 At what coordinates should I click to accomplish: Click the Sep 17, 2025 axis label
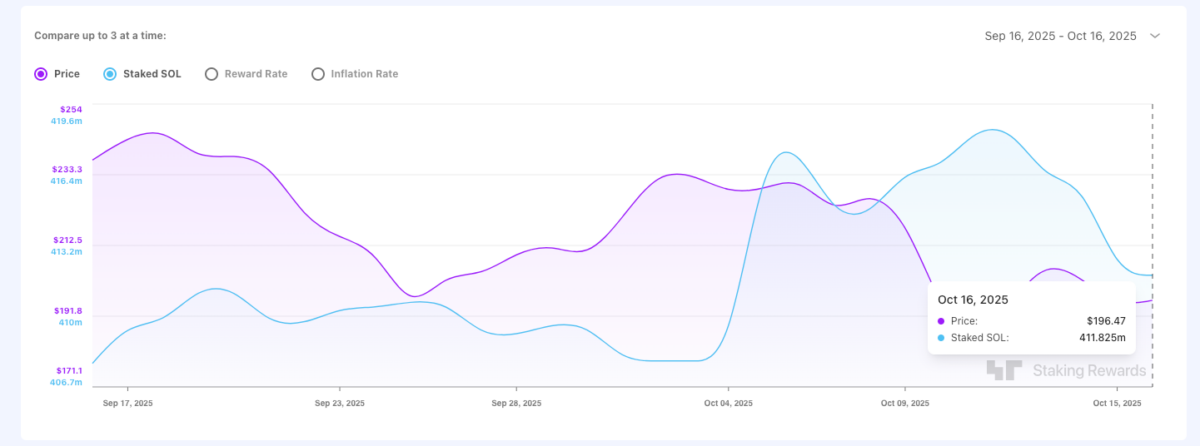click(x=128, y=403)
